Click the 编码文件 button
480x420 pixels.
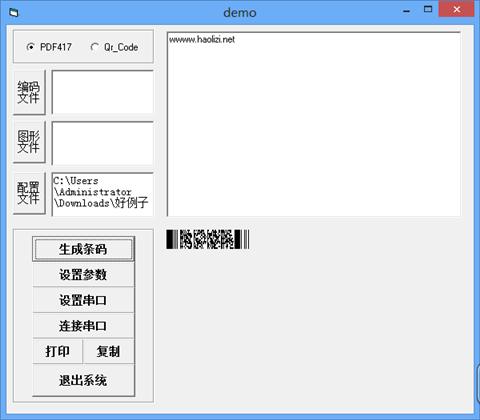[29, 92]
